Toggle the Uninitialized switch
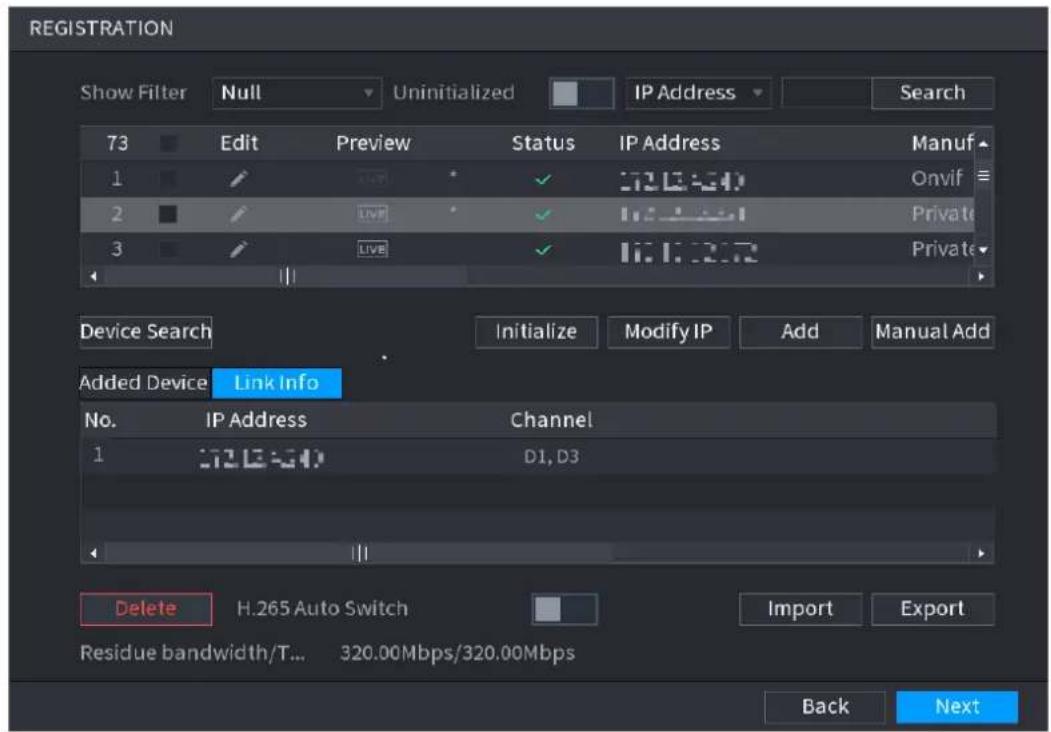 581,93
